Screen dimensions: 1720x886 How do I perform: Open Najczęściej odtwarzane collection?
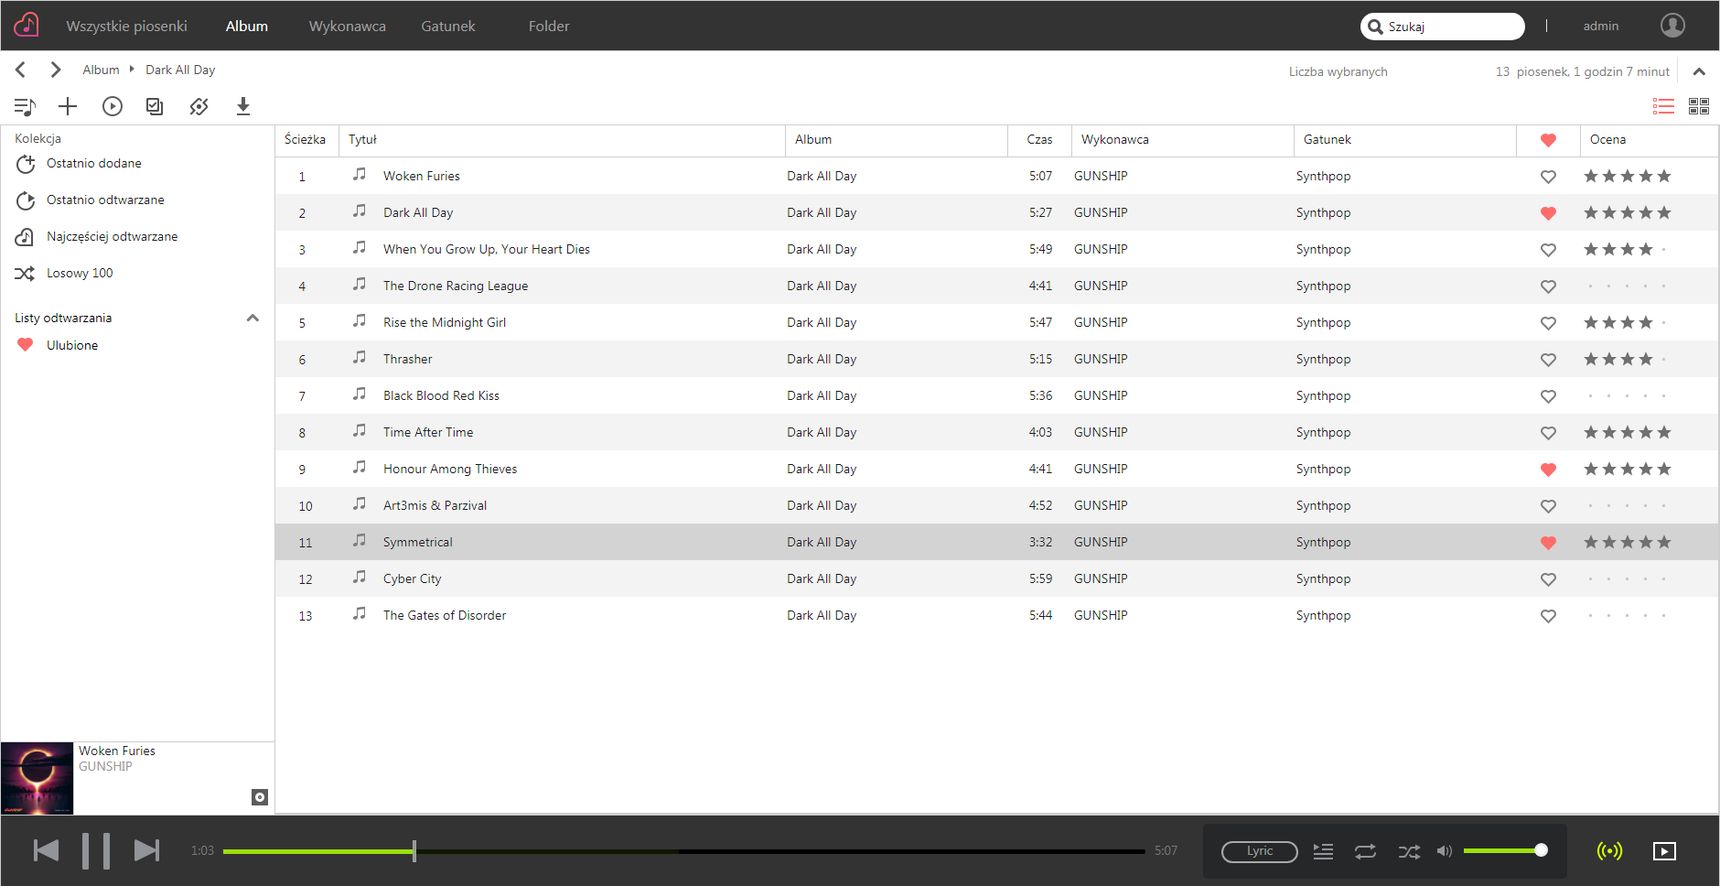point(112,237)
